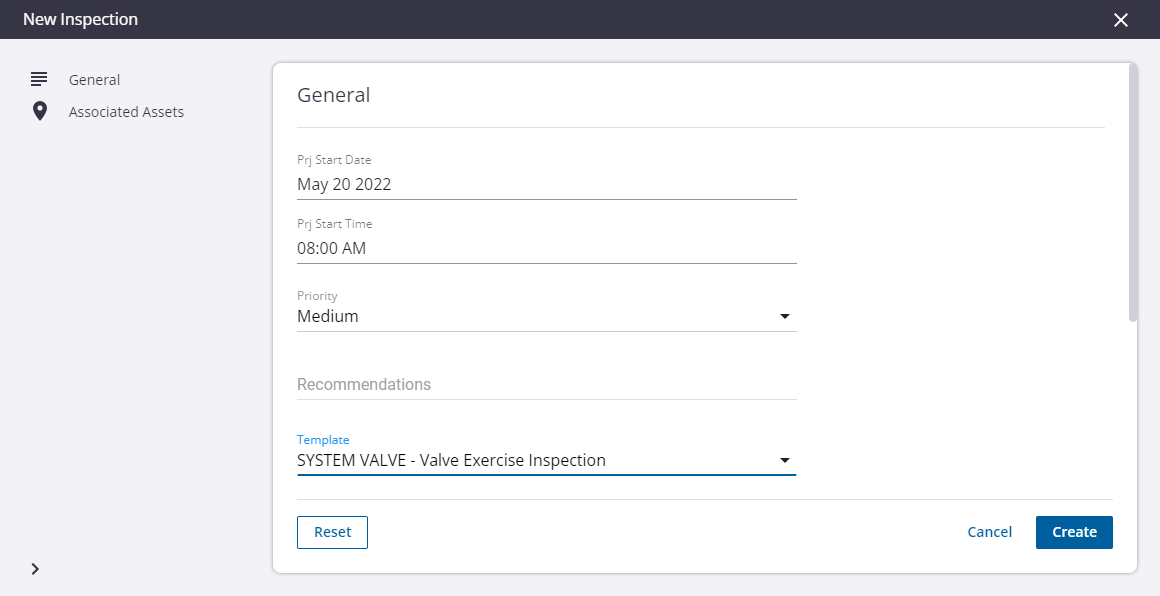Click the Medium priority value

point(328,316)
